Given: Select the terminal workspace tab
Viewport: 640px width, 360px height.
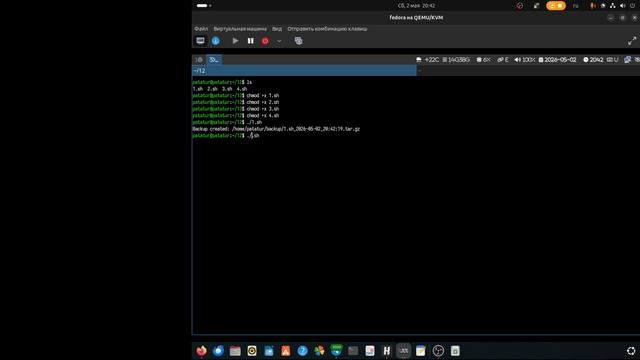Looking at the screenshot, I should pyautogui.click(x=214, y=60).
